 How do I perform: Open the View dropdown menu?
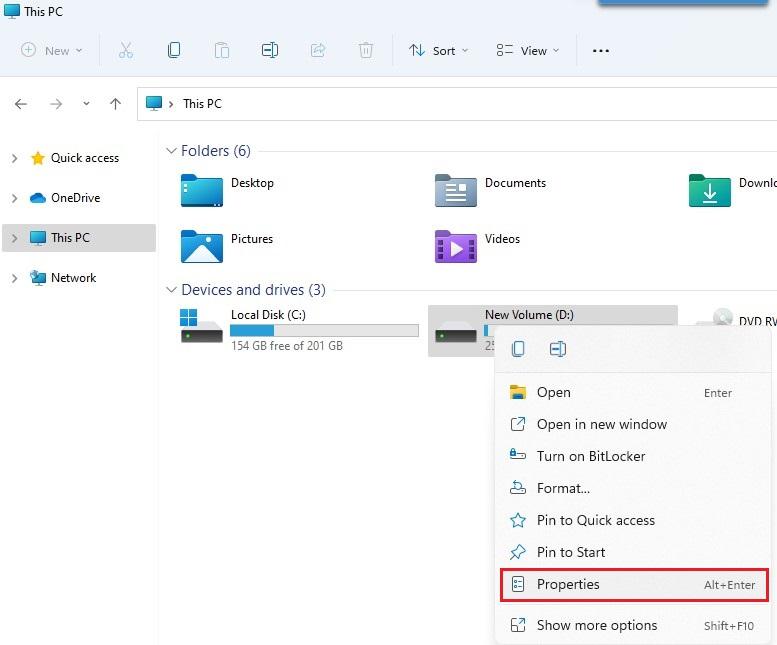click(x=528, y=51)
